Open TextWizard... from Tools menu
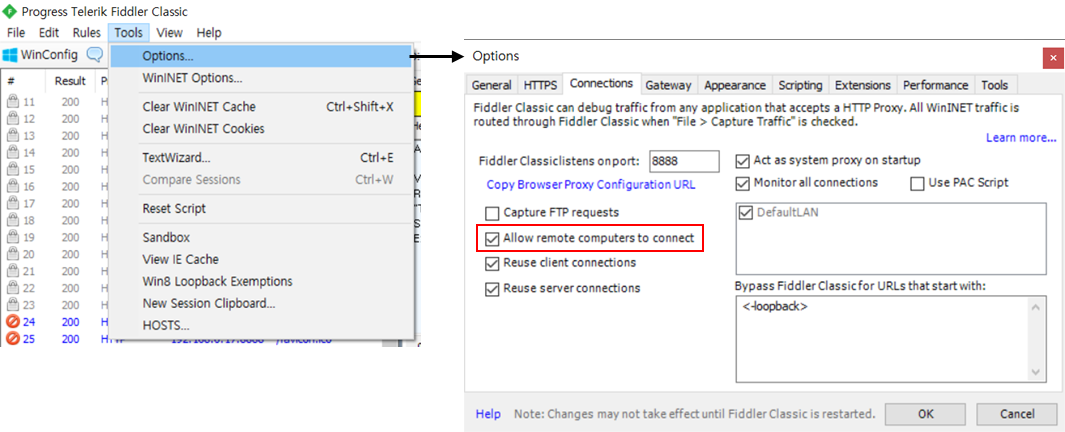Viewport: 1065px width, 432px height. point(261,158)
